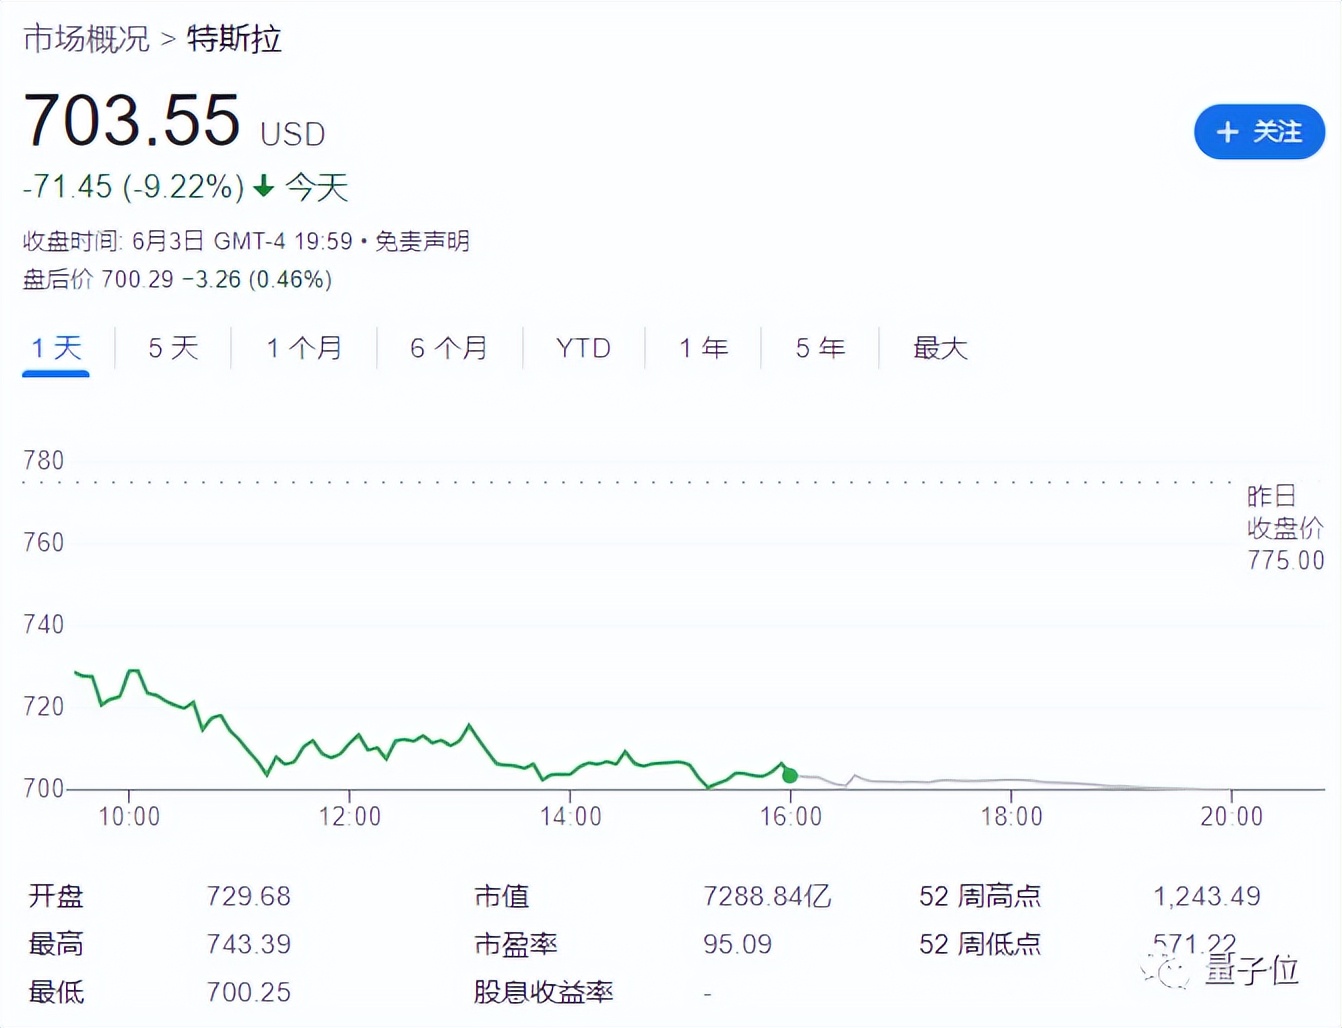This screenshot has height=1028, width=1342.
Task: Click the 16:00 time axis label
Action: click(x=791, y=816)
